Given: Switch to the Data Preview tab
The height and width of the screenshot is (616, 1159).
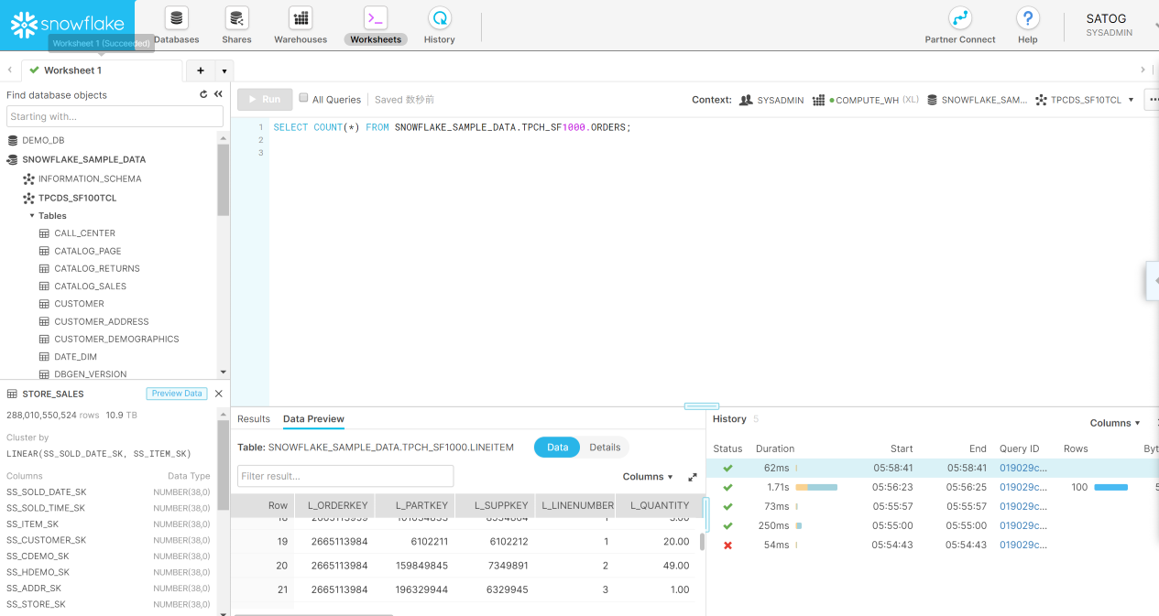Looking at the screenshot, I should click(x=313, y=419).
